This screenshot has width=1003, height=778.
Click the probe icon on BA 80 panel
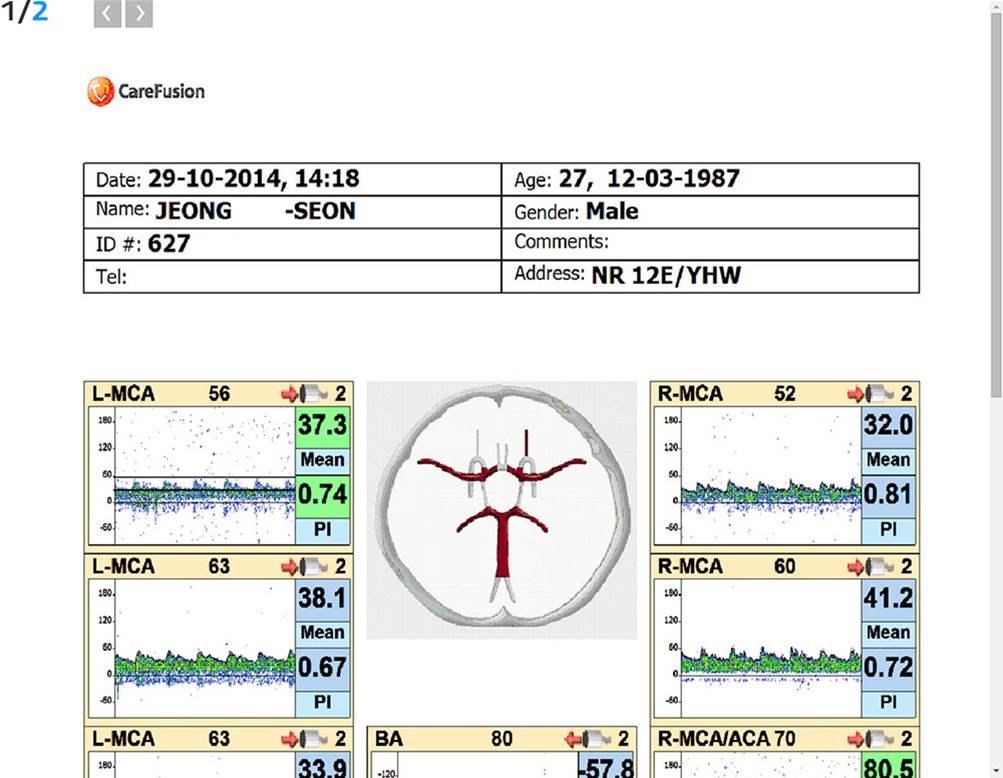588,739
